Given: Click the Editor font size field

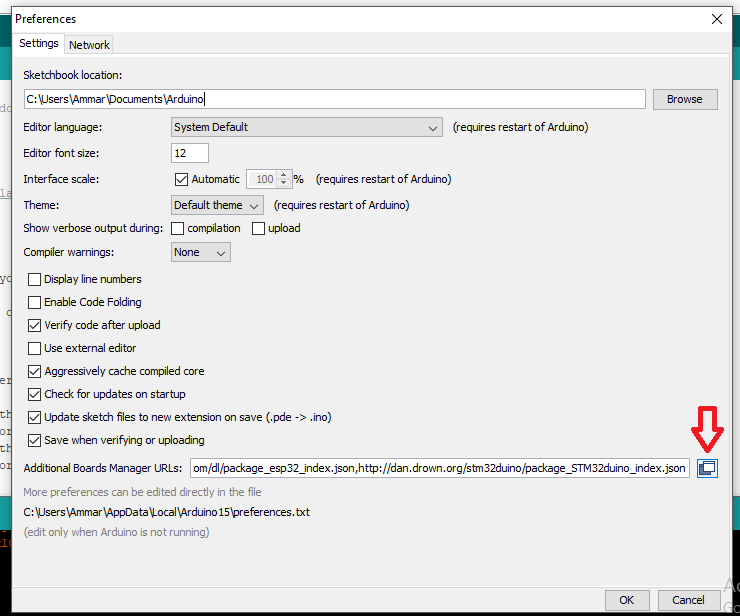Looking at the screenshot, I should (x=190, y=153).
